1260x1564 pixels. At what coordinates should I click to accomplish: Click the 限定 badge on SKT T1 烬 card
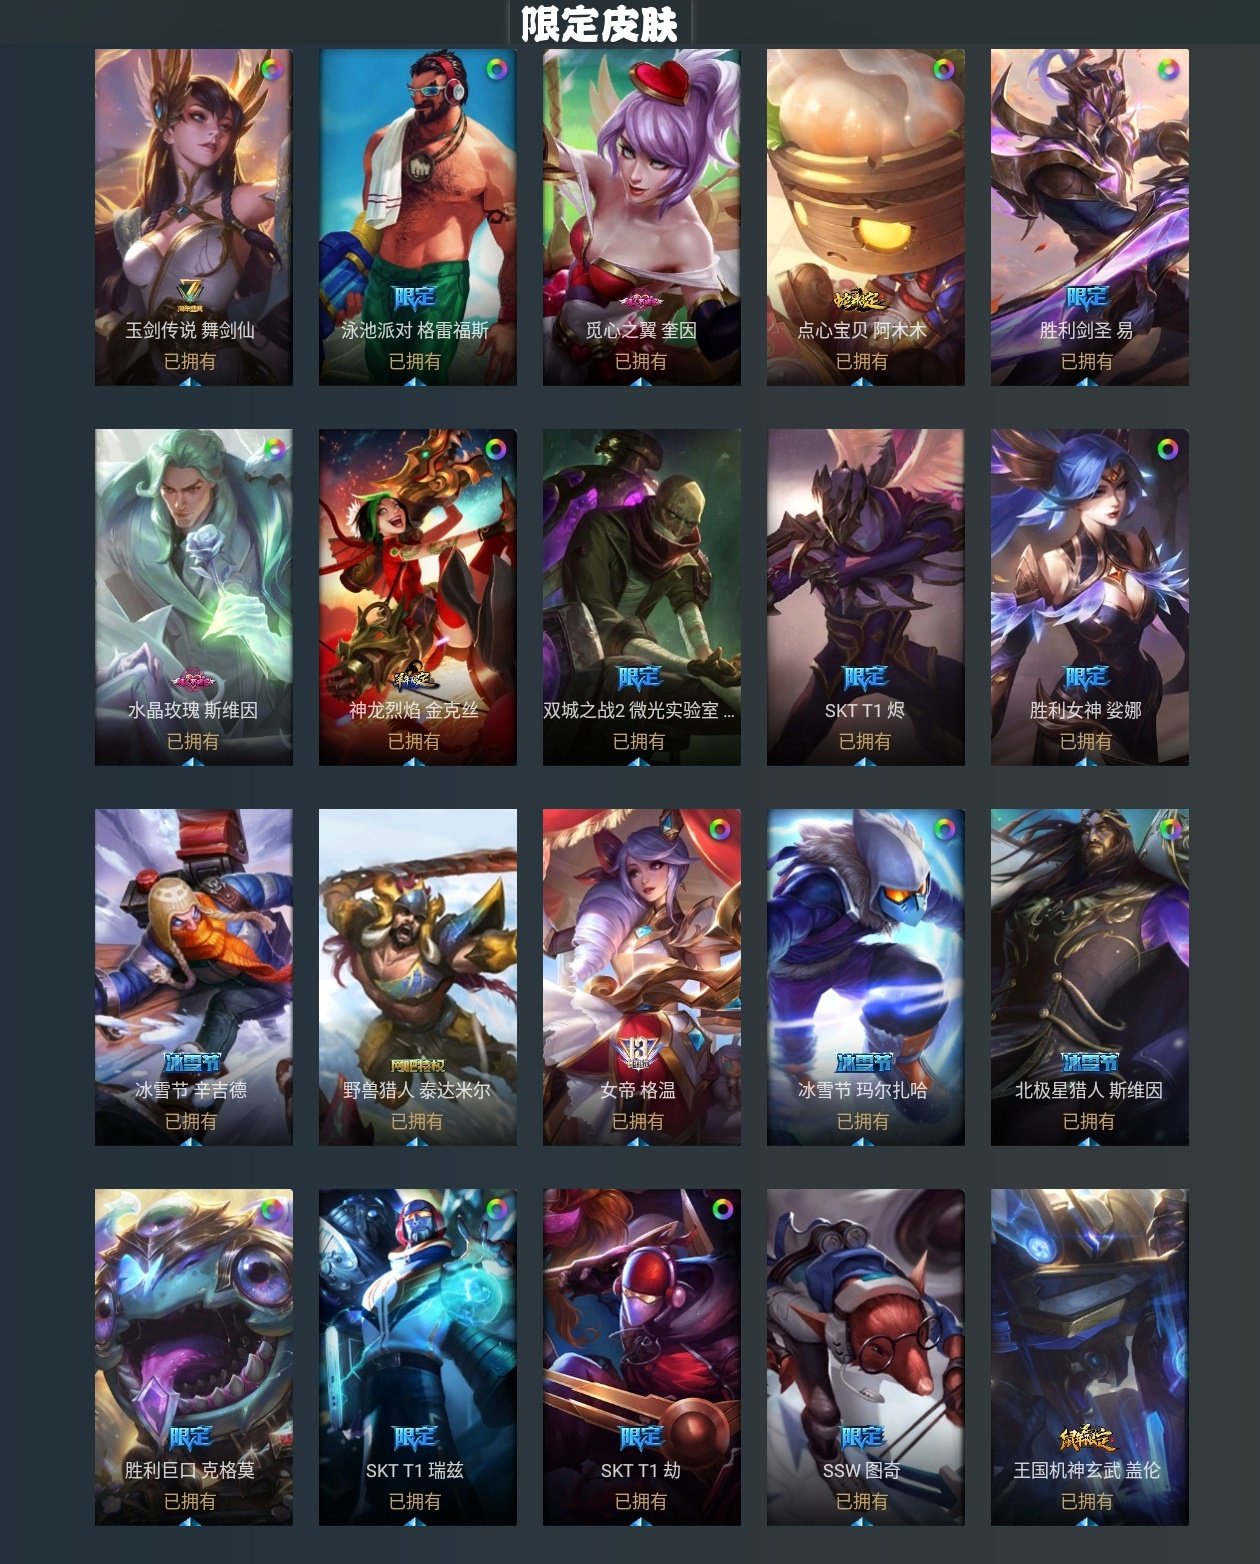pyautogui.click(x=864, y=678)
